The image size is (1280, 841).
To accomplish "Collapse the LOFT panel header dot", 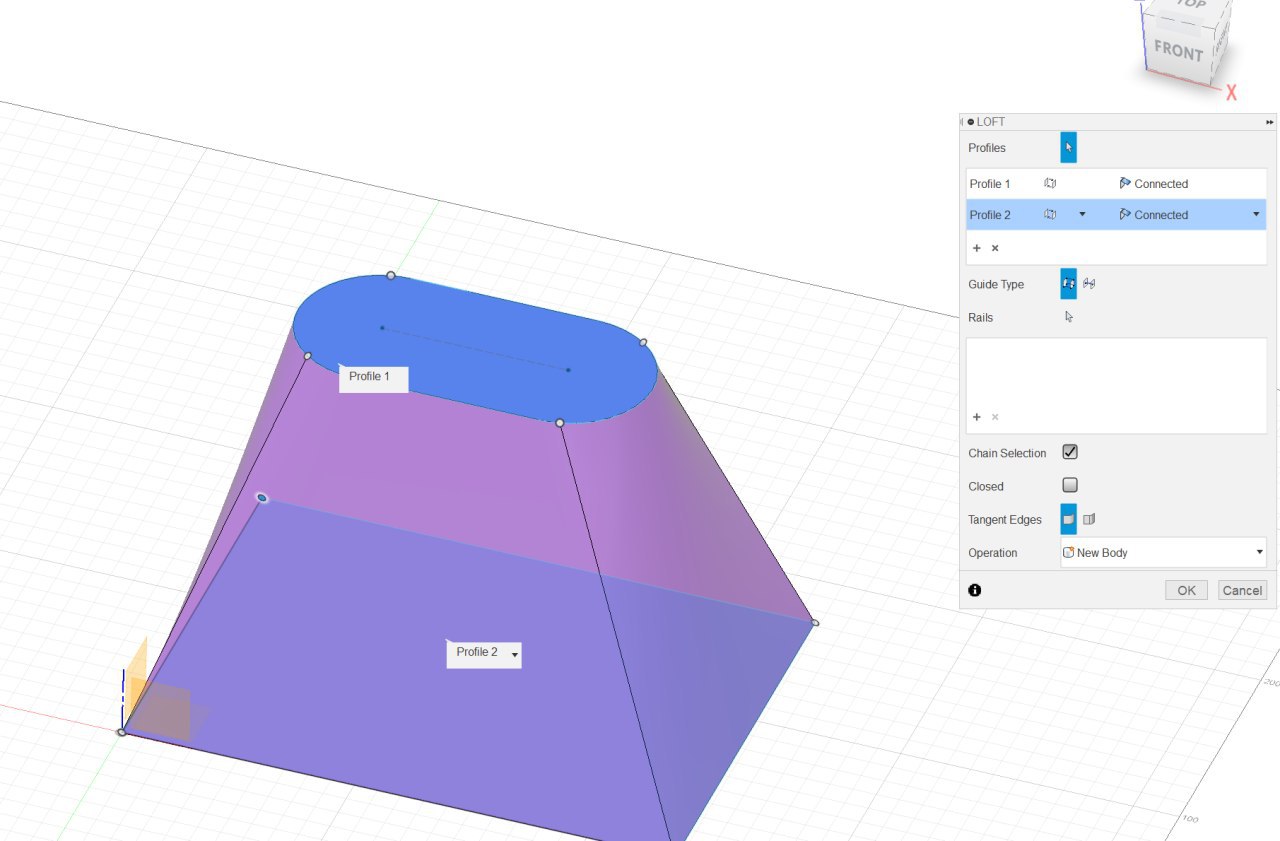I will [970, 122].
